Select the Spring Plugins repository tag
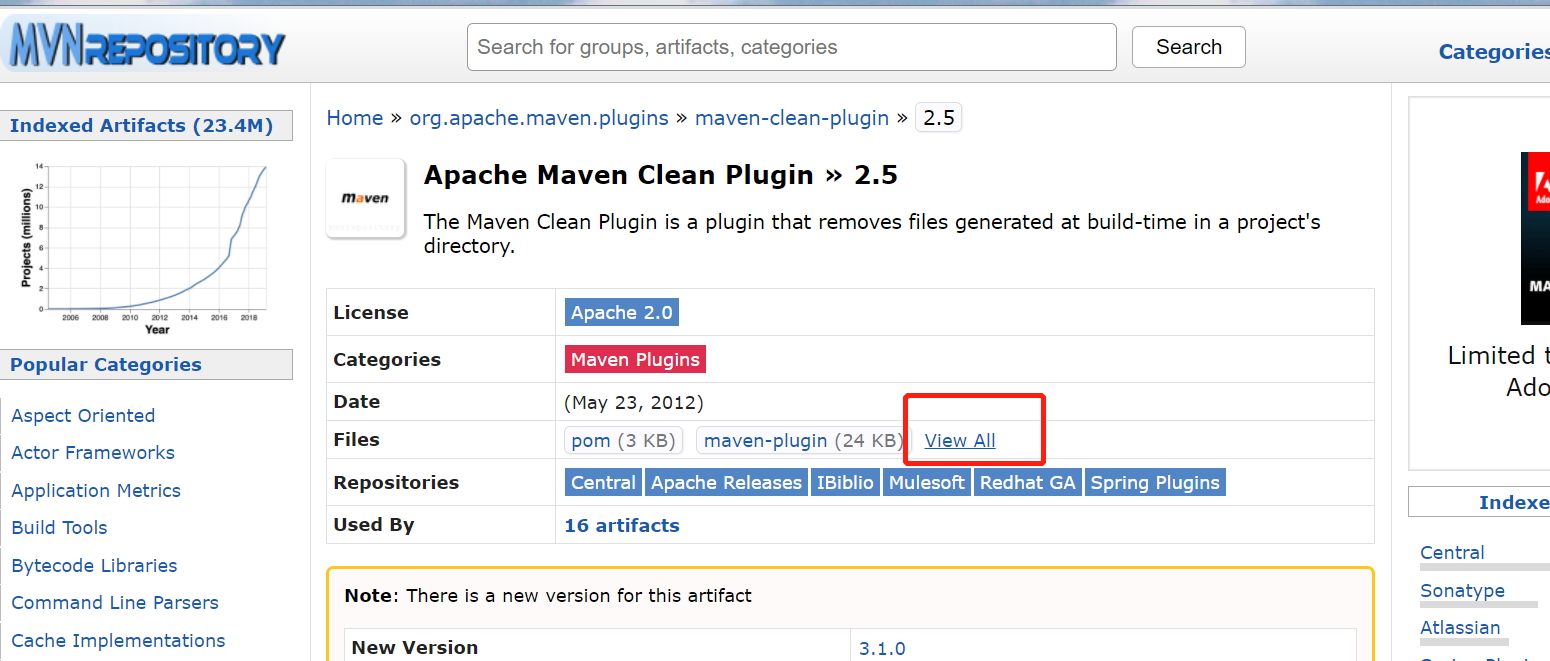 coord(1155,483)
